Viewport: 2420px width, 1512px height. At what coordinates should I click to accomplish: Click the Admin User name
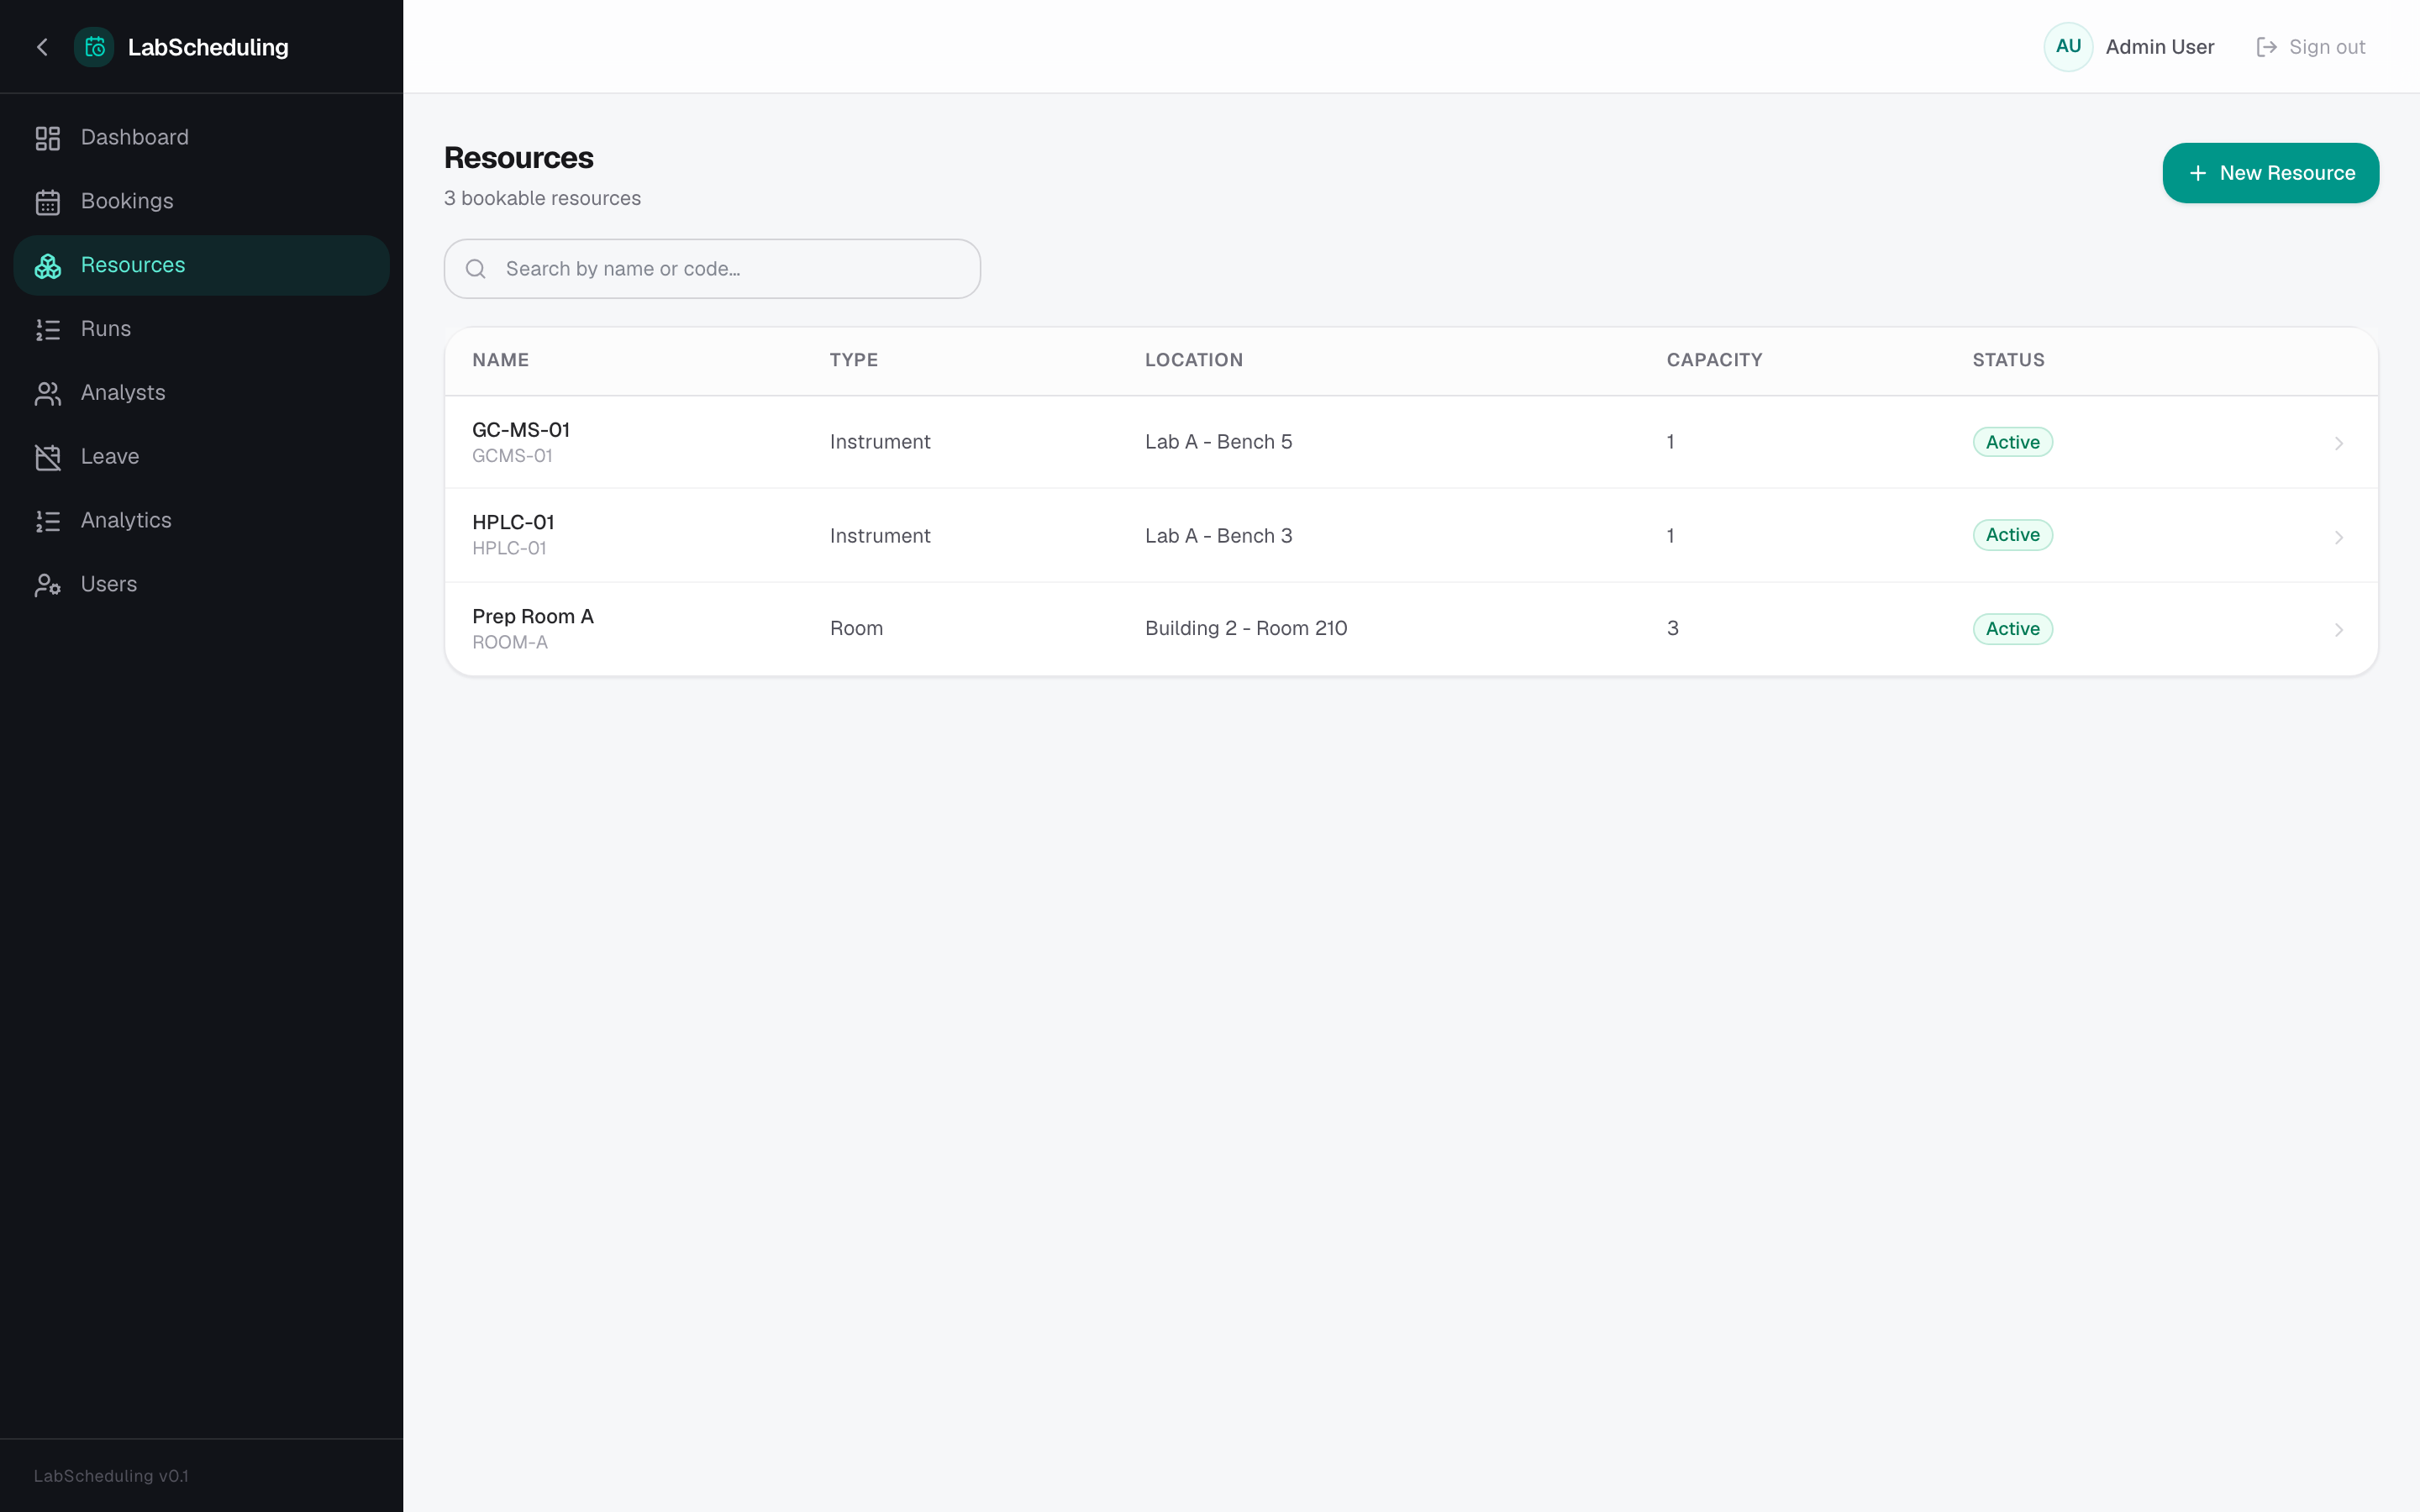[2159, 47]
